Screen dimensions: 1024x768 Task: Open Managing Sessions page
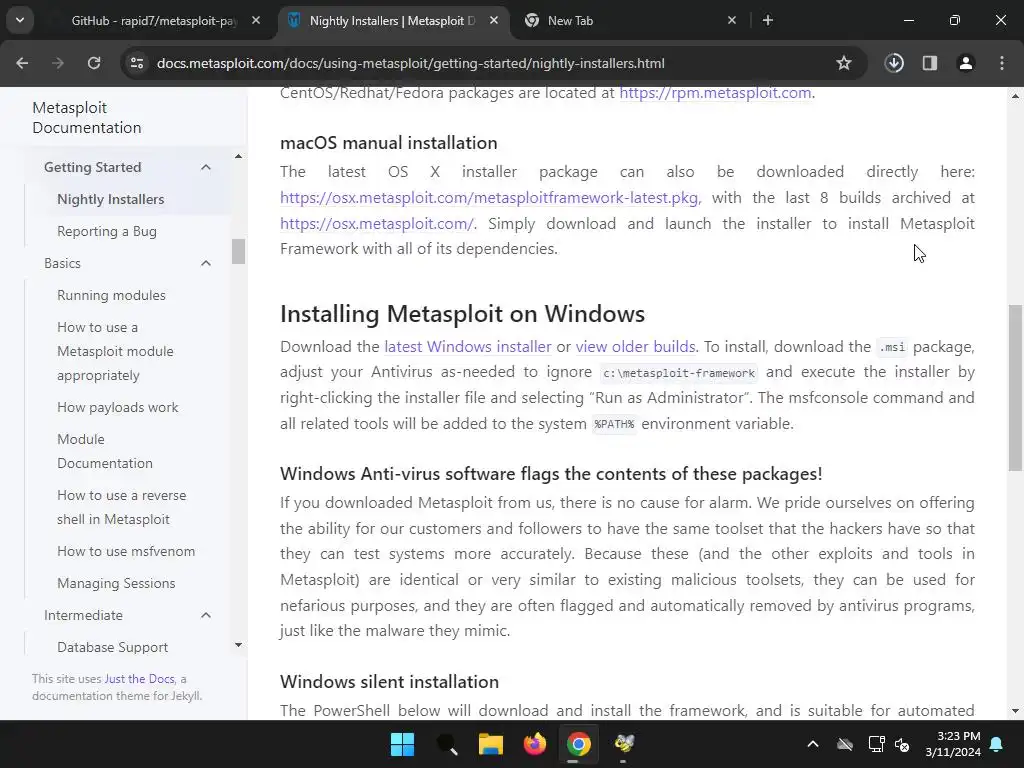coord(116,583)
